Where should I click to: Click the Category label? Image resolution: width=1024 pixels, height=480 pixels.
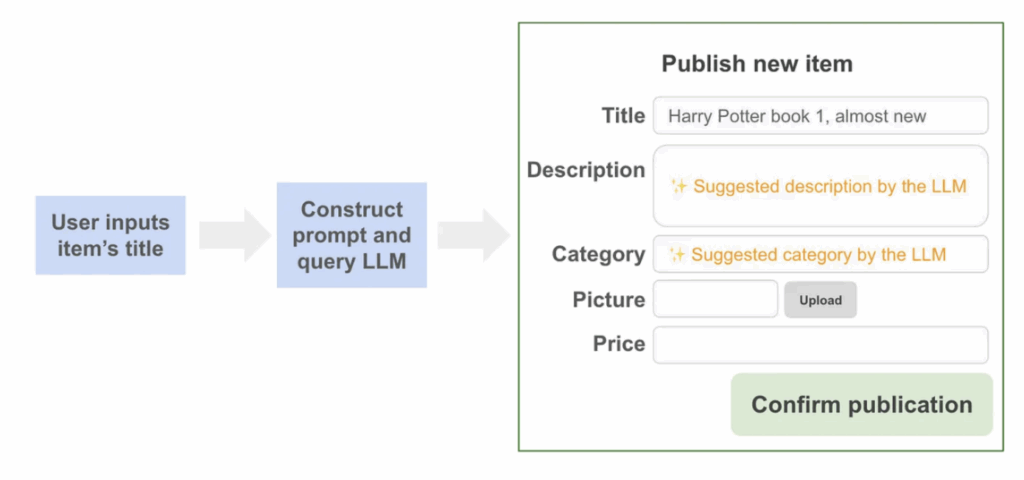[x=598, y=254]
